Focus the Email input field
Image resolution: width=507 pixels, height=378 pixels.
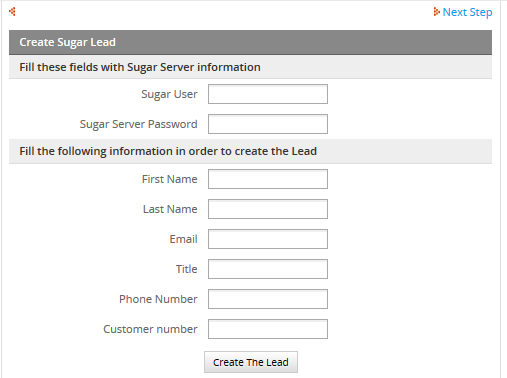coord(268,239)
